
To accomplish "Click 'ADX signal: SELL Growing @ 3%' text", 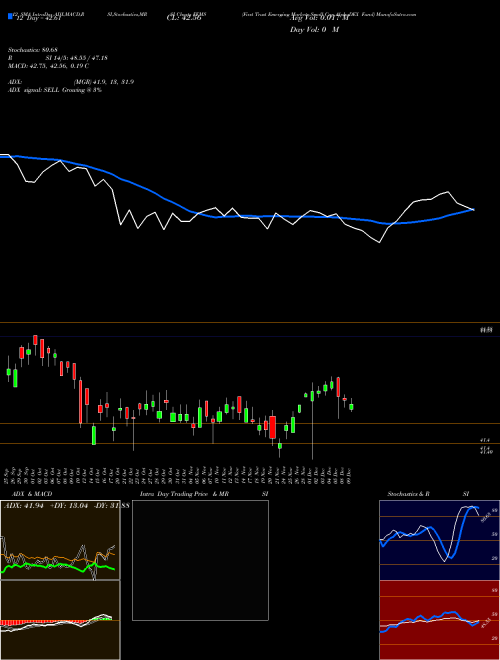I will point(55,90).
